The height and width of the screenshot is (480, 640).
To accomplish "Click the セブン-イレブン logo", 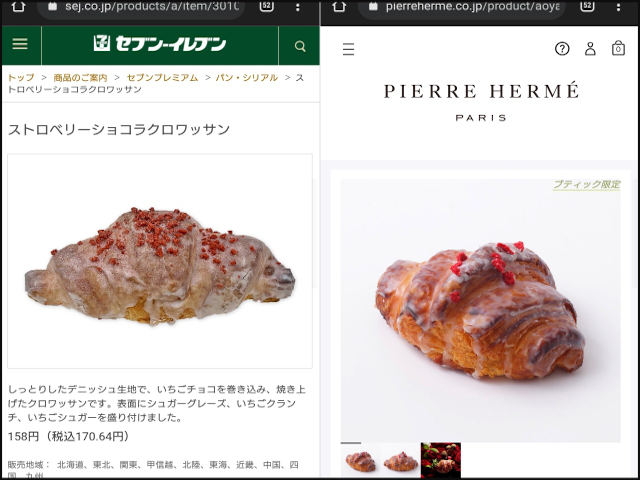I will coord(160,43).
